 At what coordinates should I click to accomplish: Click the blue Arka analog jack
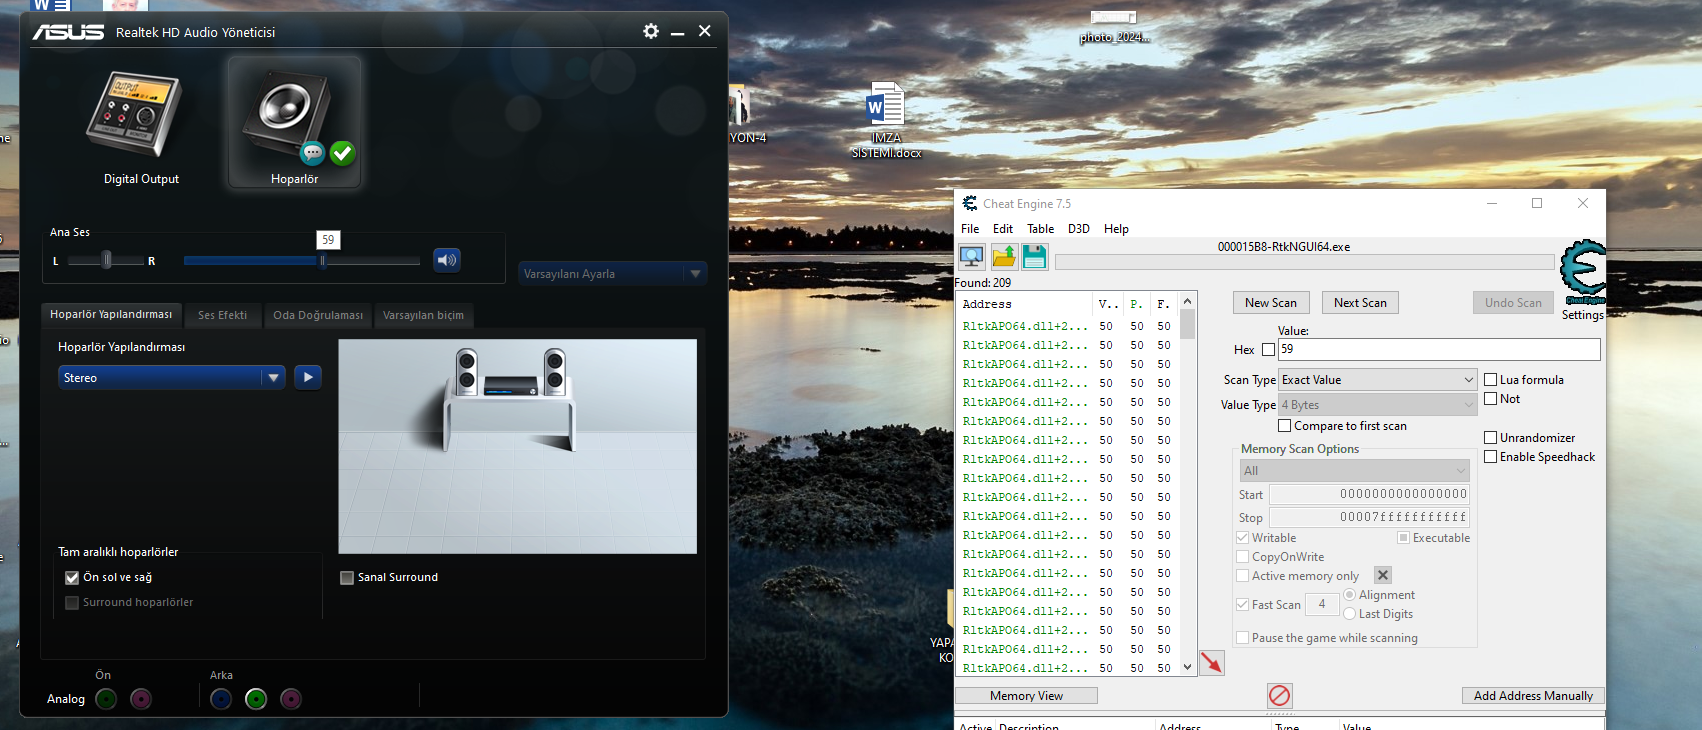pyautogui.click(x=221, y=699)
